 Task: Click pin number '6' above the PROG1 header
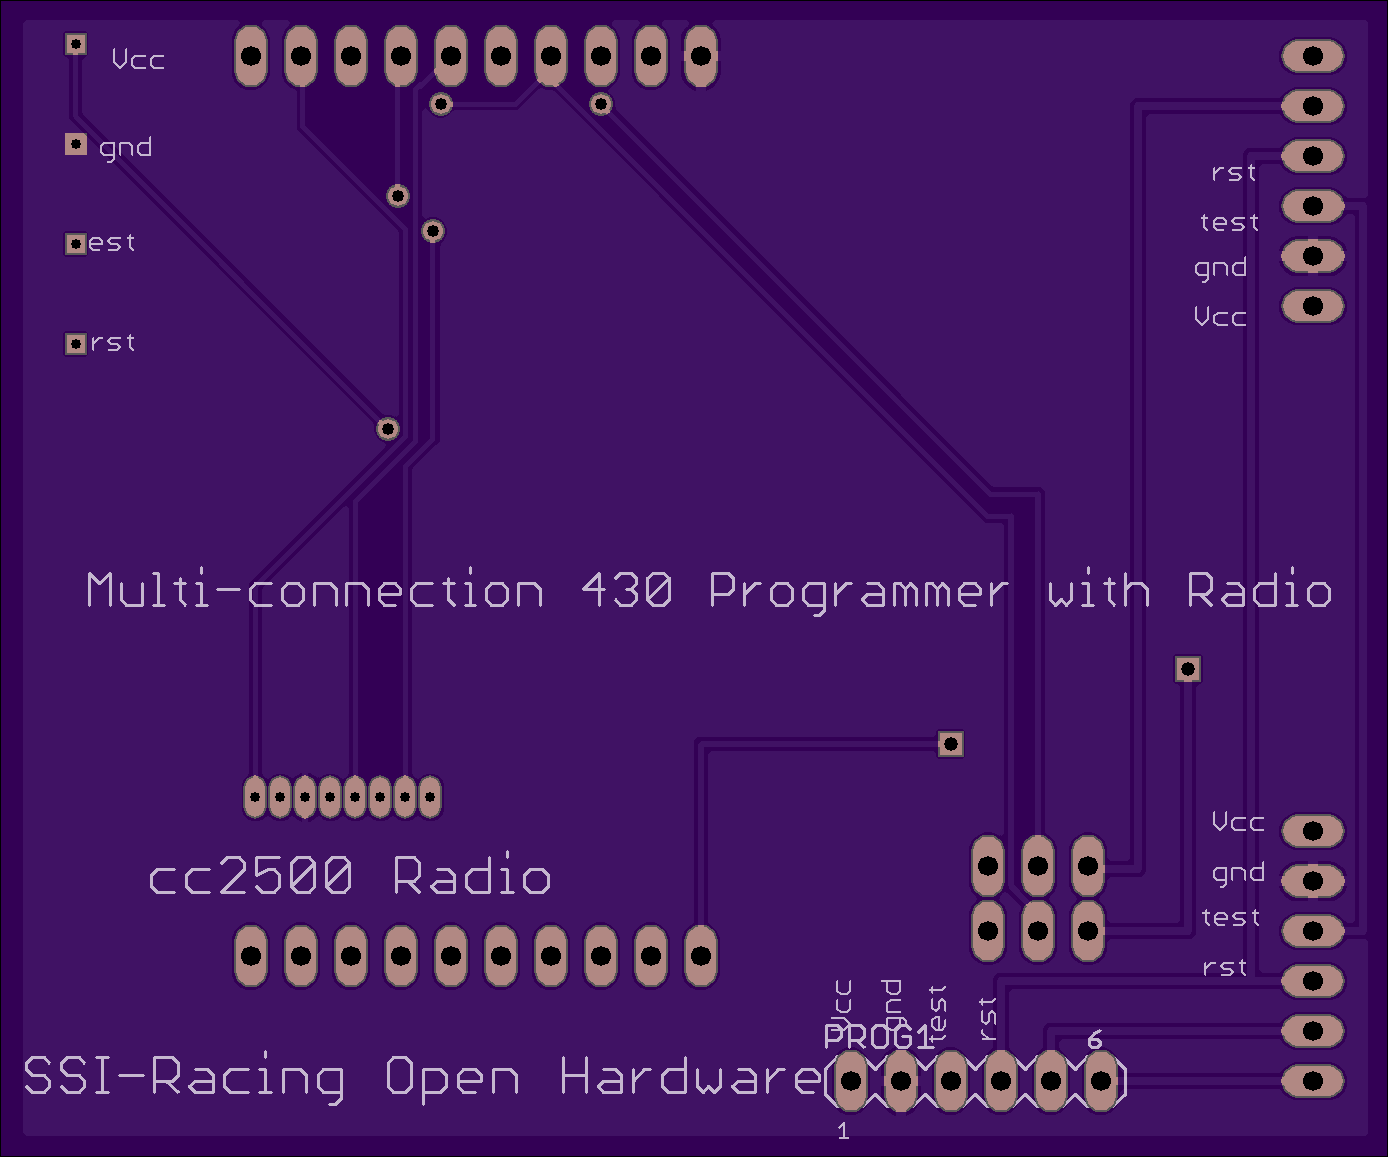point(1095,1040)
